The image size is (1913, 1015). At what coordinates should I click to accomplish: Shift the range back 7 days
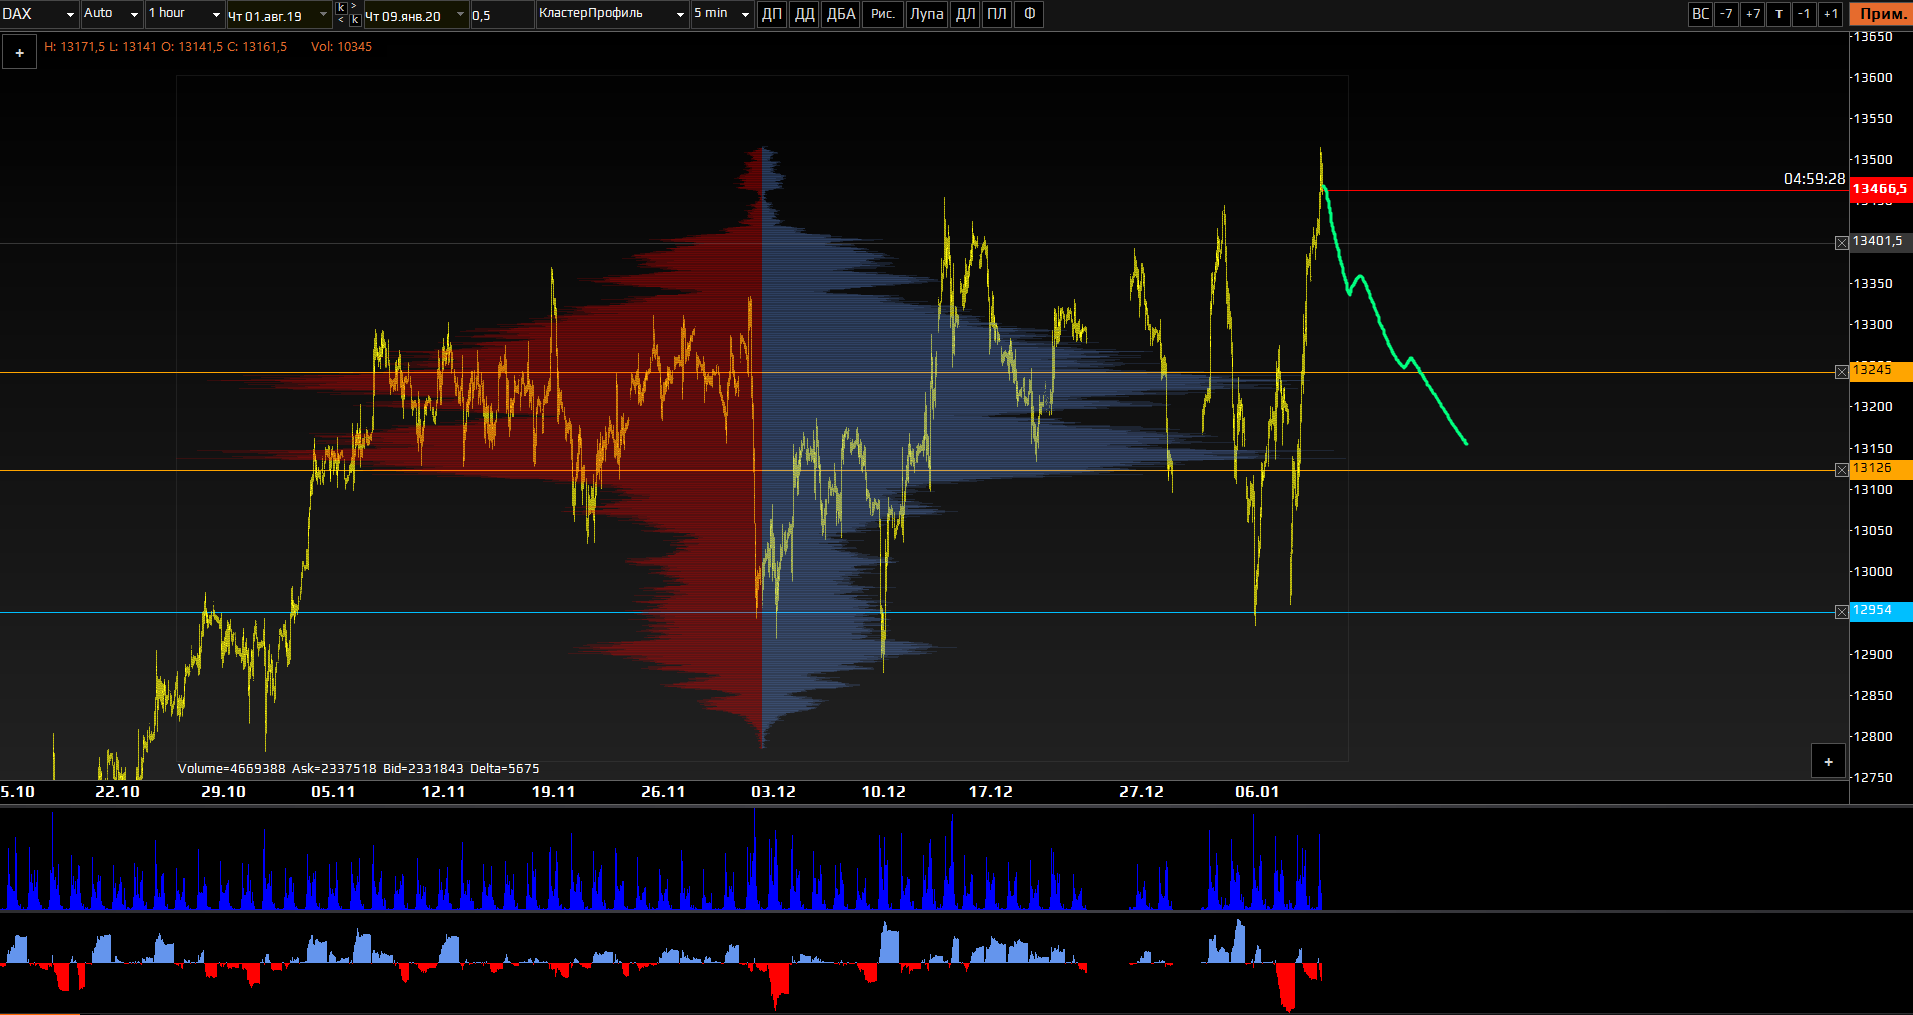(1726, 14)
